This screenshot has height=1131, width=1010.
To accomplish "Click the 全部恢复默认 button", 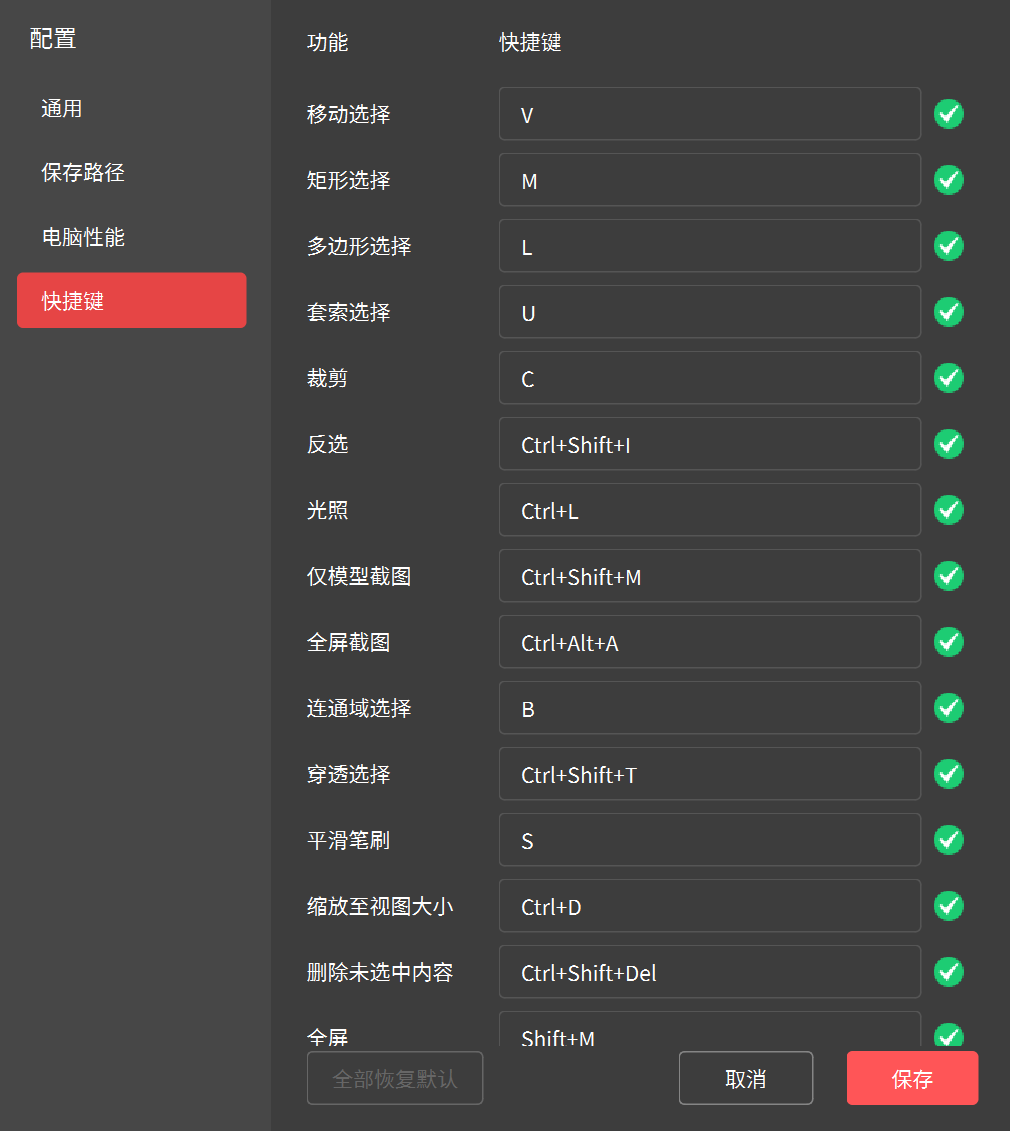I will tap(394, 1078).
